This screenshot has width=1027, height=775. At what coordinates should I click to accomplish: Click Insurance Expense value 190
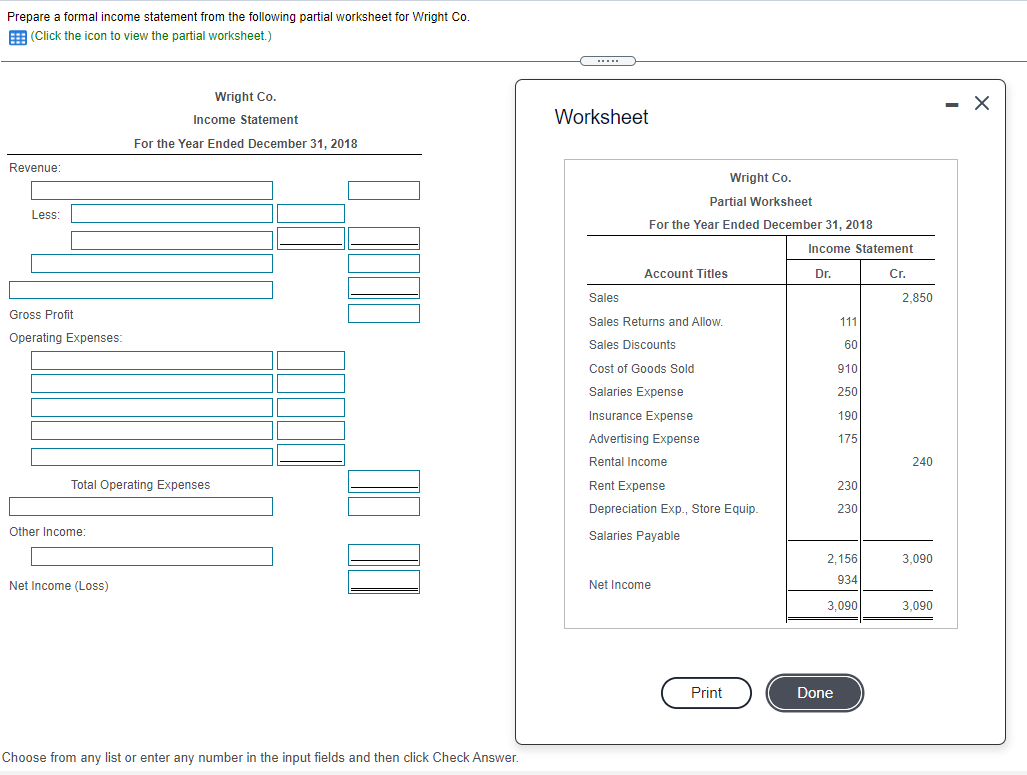[847, 416]
